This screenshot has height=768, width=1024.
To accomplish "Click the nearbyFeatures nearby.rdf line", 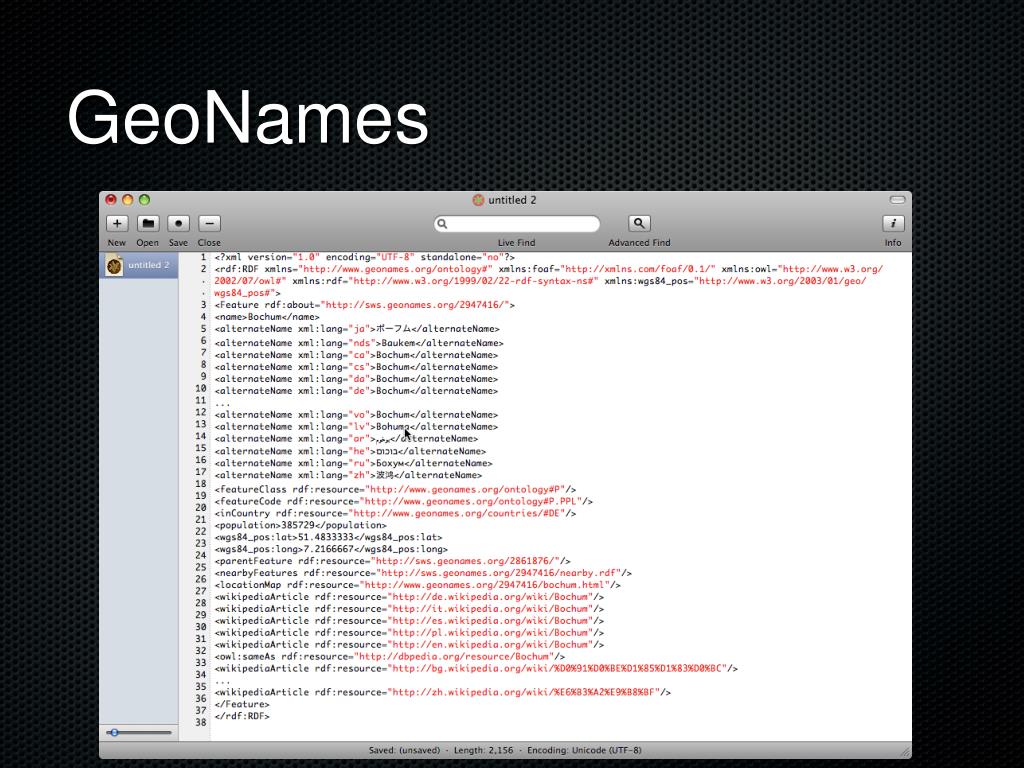I will (x=423, y=573).
